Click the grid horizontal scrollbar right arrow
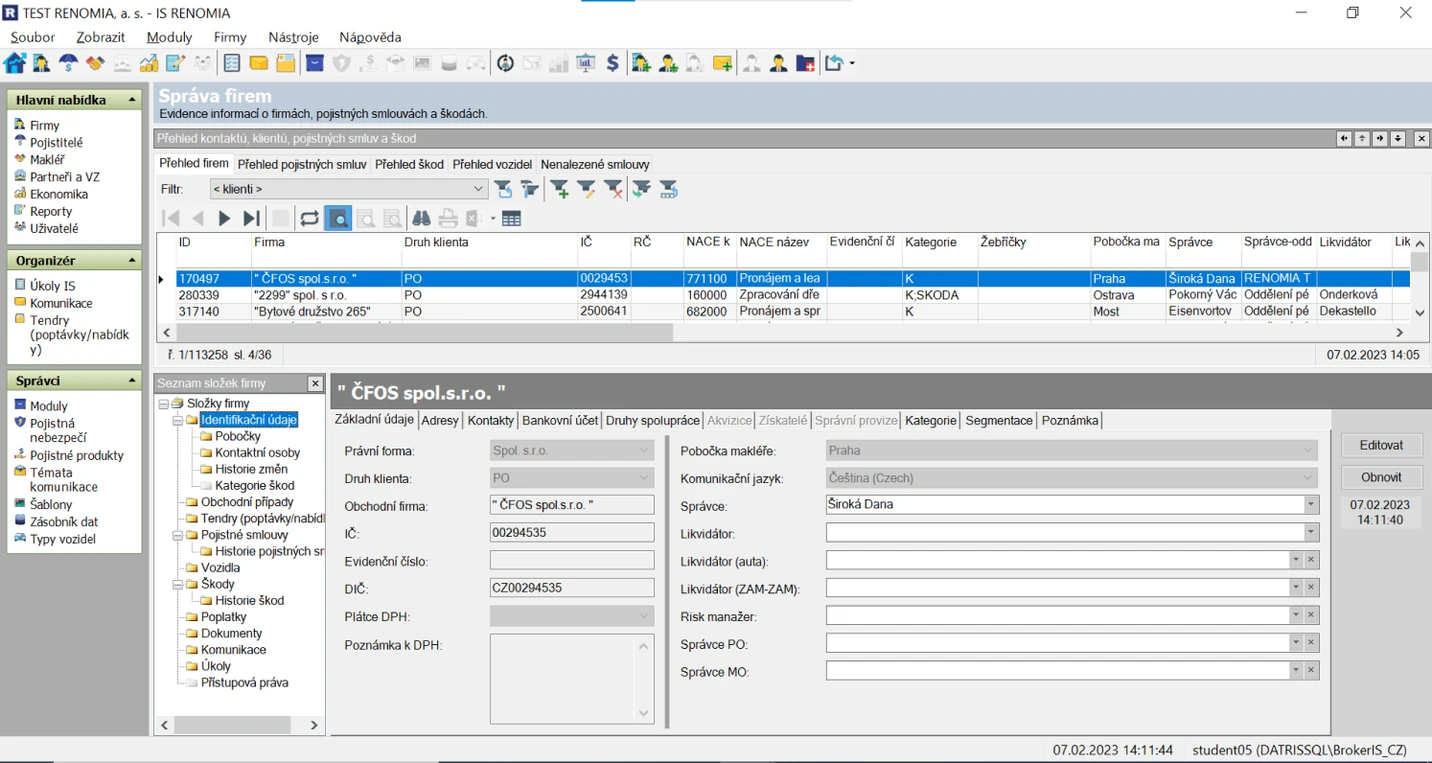Viewport: 1432px width, 763px height. (x=1399, y=333)
